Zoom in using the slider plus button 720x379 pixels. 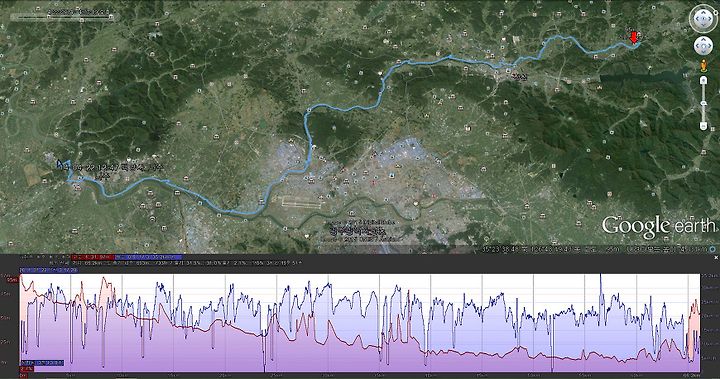[703, 81]
